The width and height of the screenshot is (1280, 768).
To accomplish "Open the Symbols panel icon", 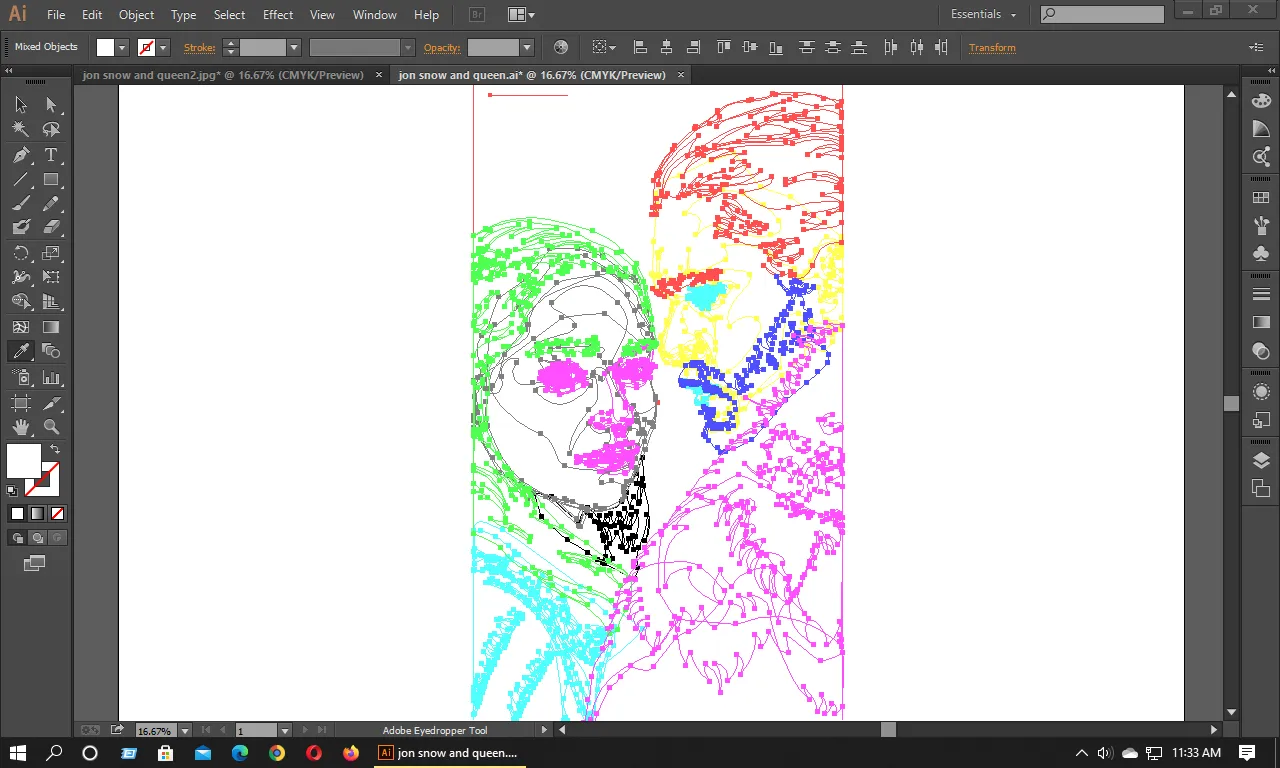I will (1261, 254).
